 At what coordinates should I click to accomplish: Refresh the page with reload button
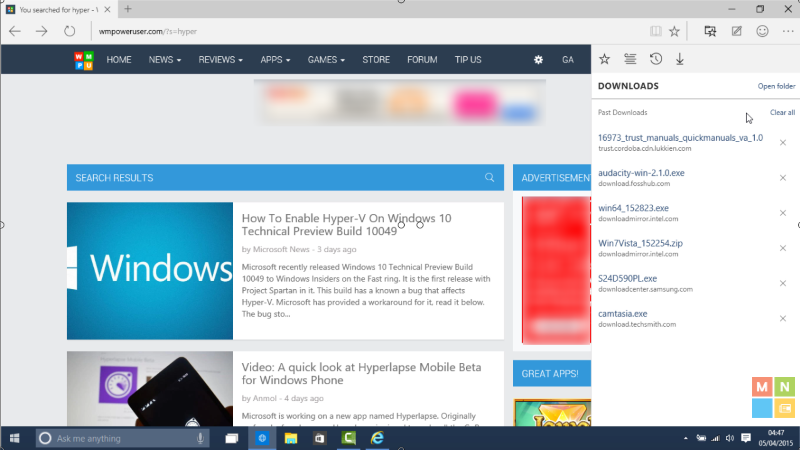[68, 31]
